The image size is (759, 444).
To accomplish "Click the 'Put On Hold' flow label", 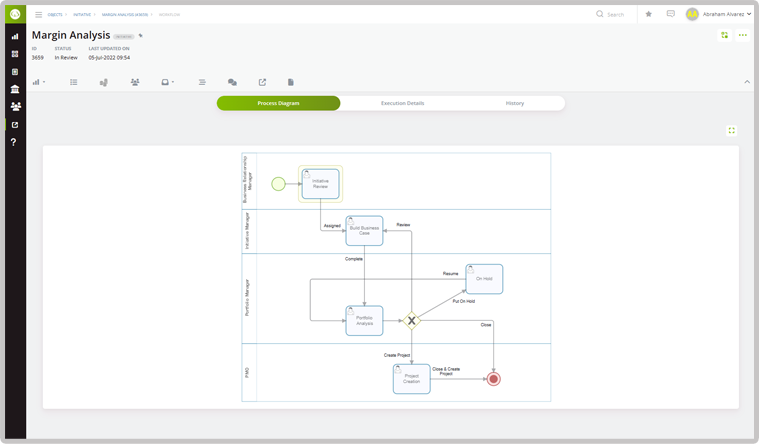I will [464, 301].
